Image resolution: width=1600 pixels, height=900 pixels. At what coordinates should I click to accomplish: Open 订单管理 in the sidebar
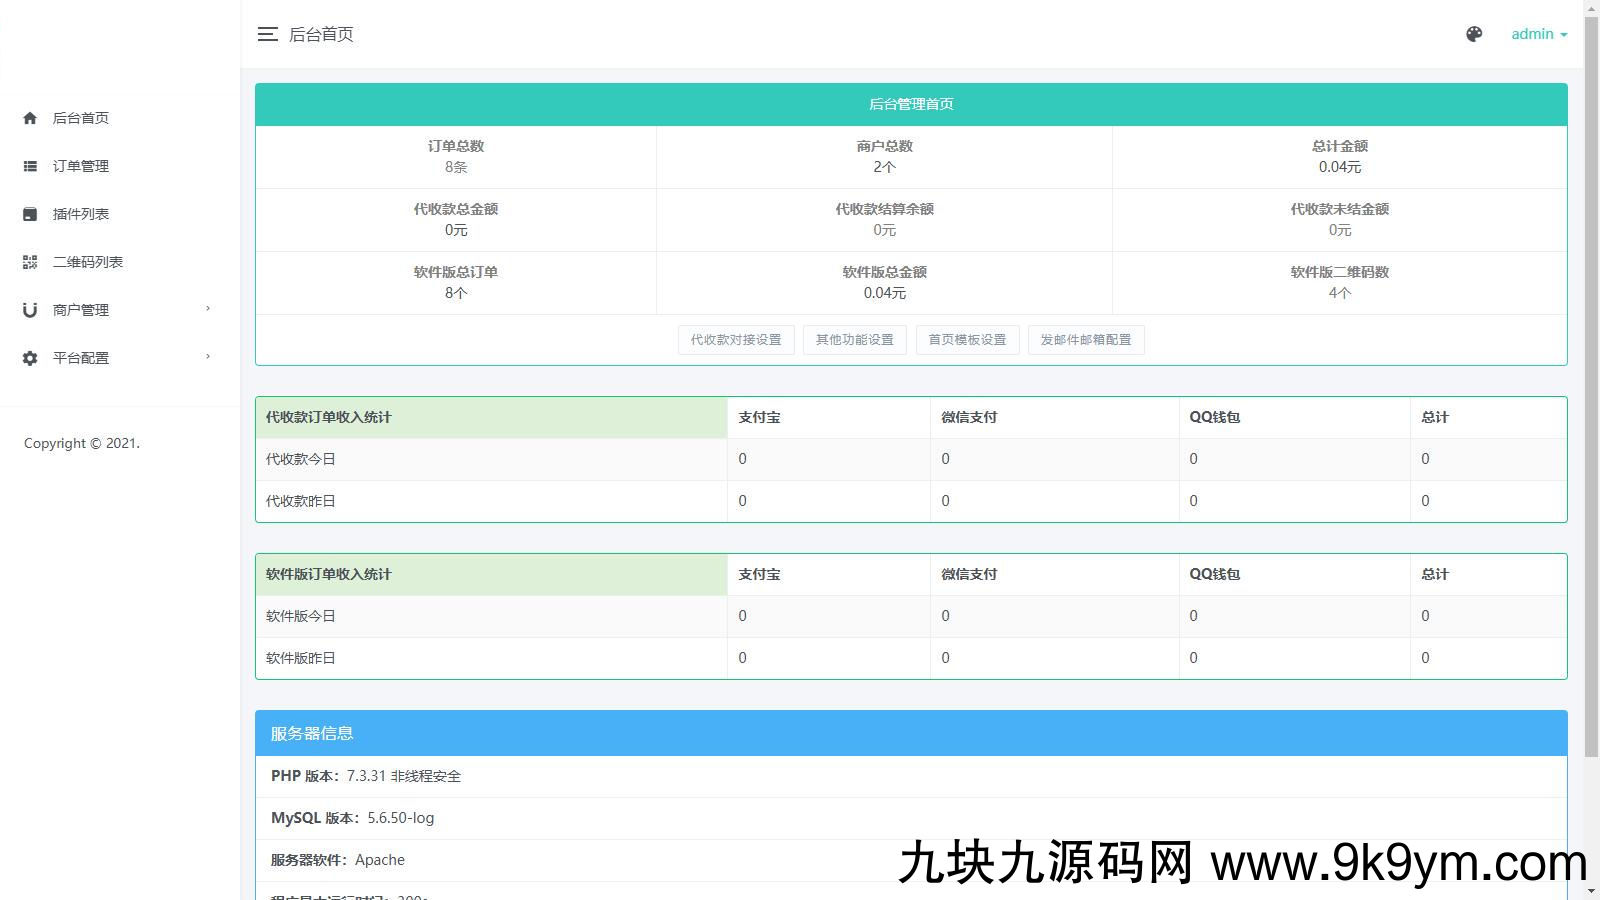[81, 166]
